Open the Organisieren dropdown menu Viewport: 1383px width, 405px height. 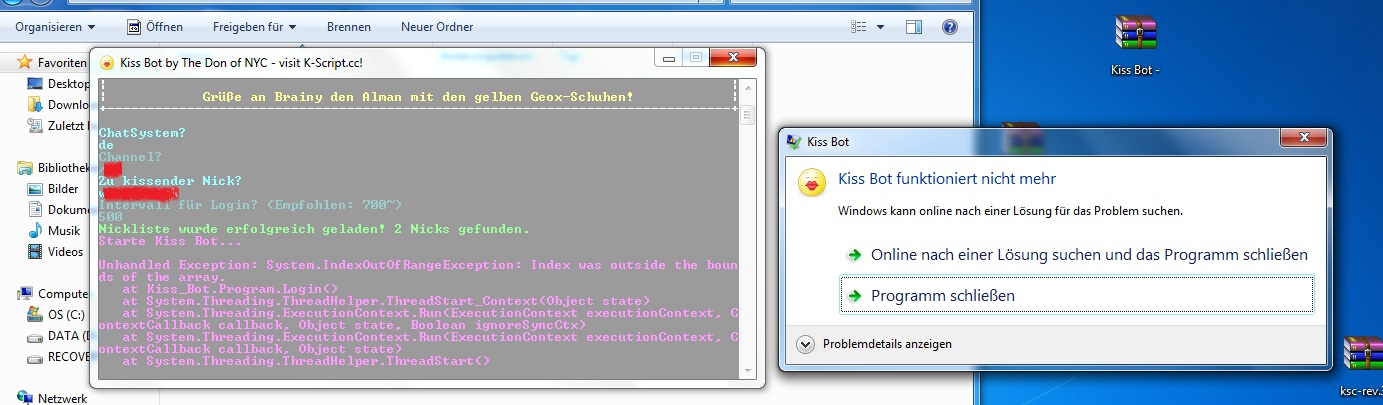pos(56,27)
